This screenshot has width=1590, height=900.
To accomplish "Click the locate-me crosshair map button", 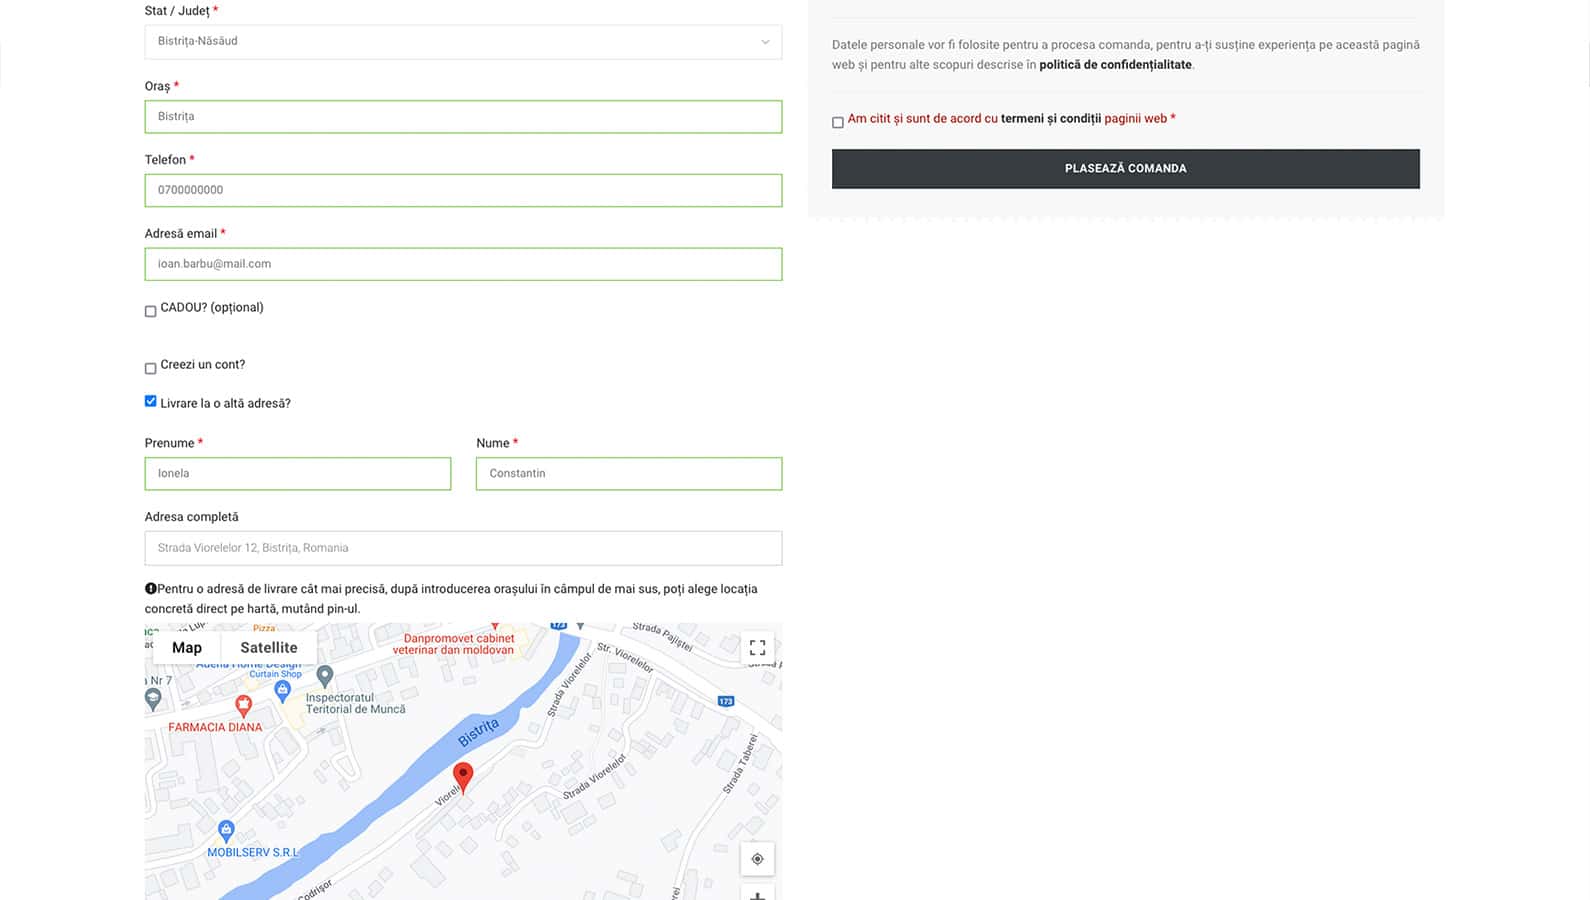I will click(757, 859).
